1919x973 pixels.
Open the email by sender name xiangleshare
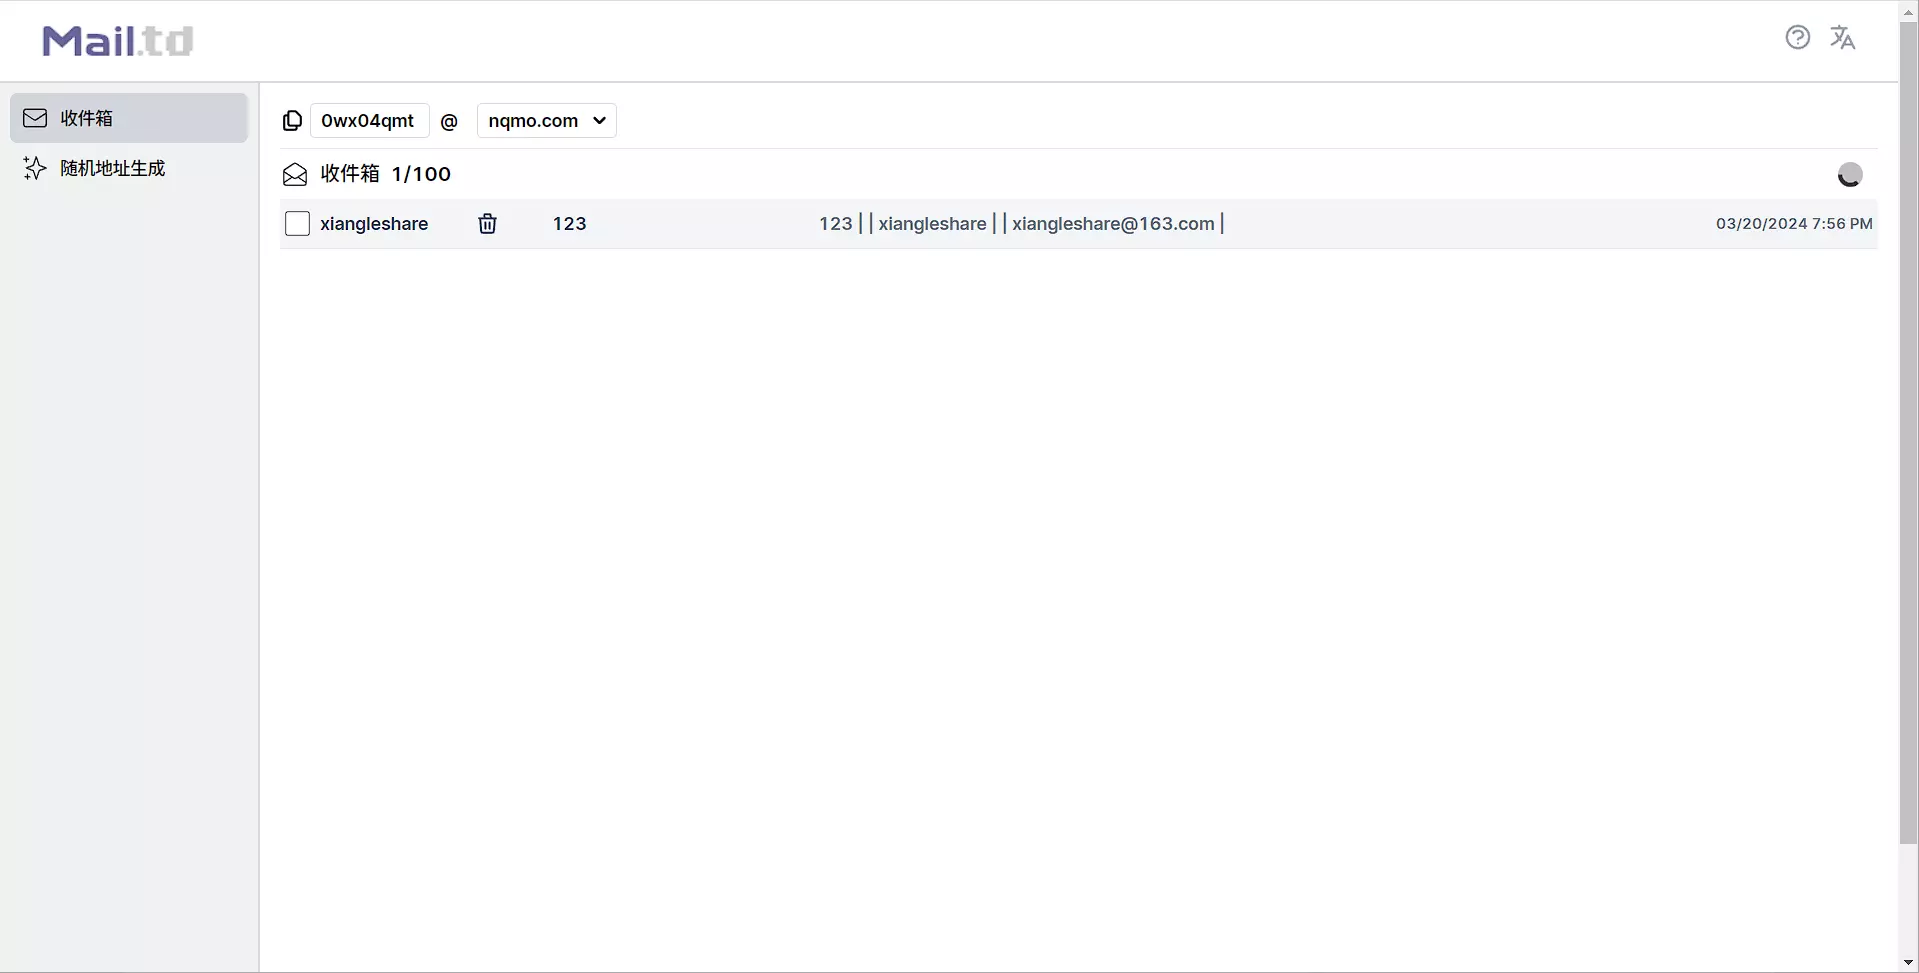point(374,224)
